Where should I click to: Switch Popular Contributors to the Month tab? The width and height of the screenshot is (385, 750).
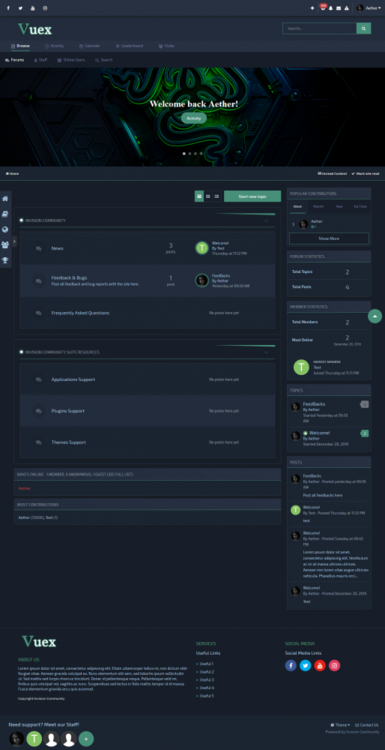(x=318, y=207)
